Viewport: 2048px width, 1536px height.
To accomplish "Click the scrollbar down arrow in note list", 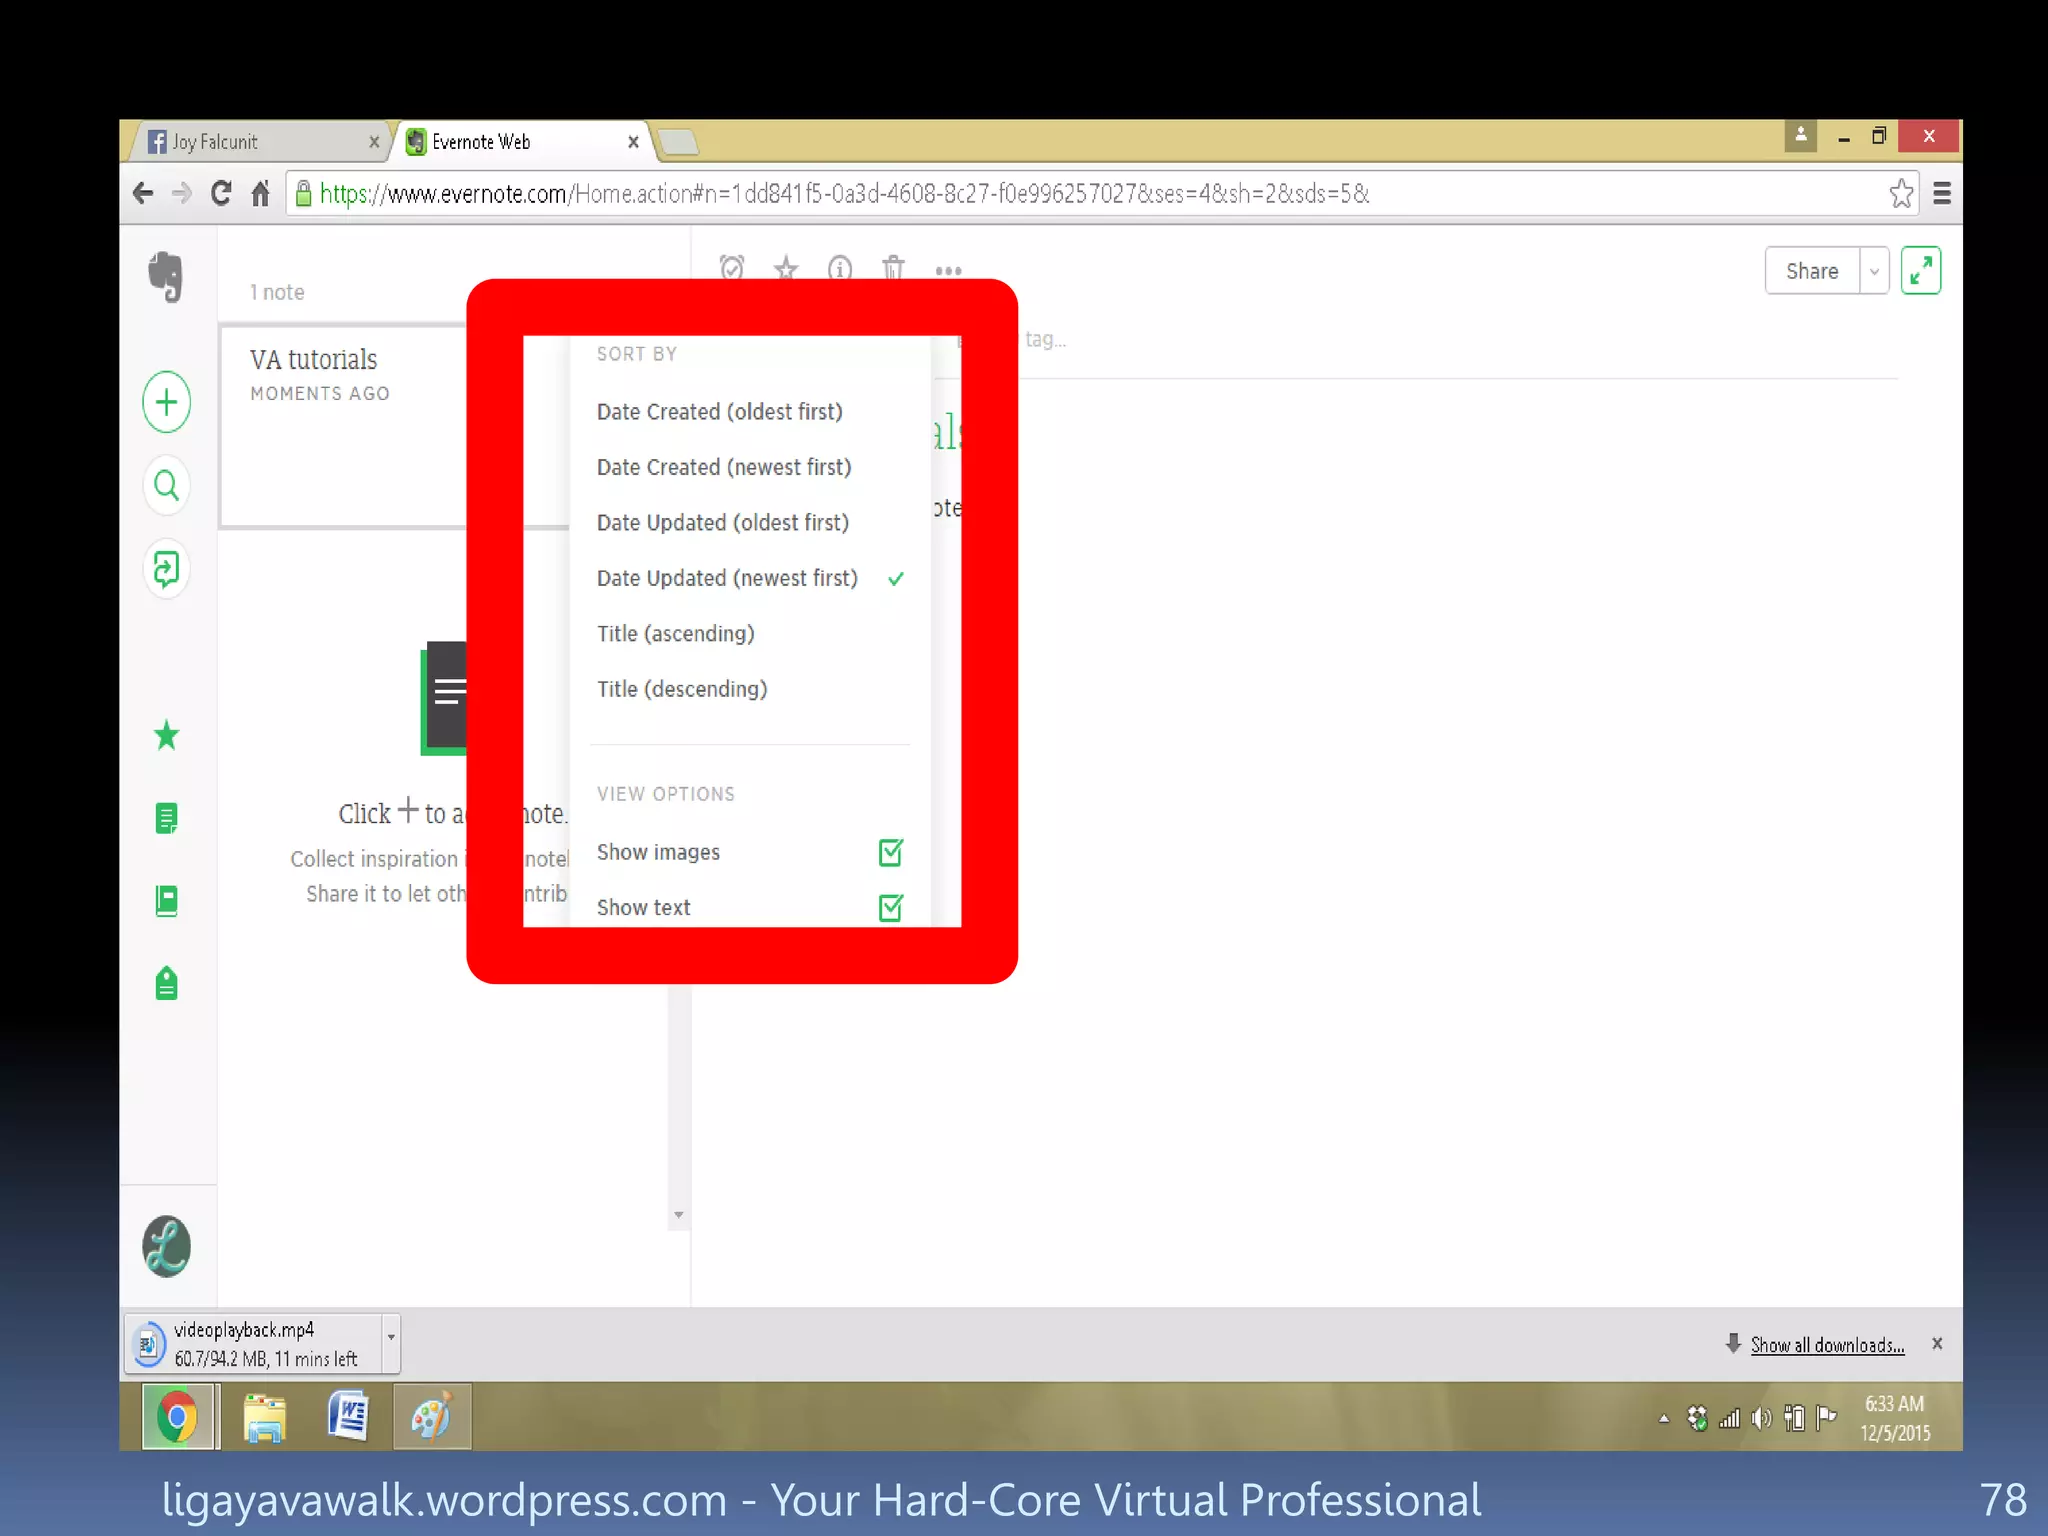I will (x=679, y=1215).
